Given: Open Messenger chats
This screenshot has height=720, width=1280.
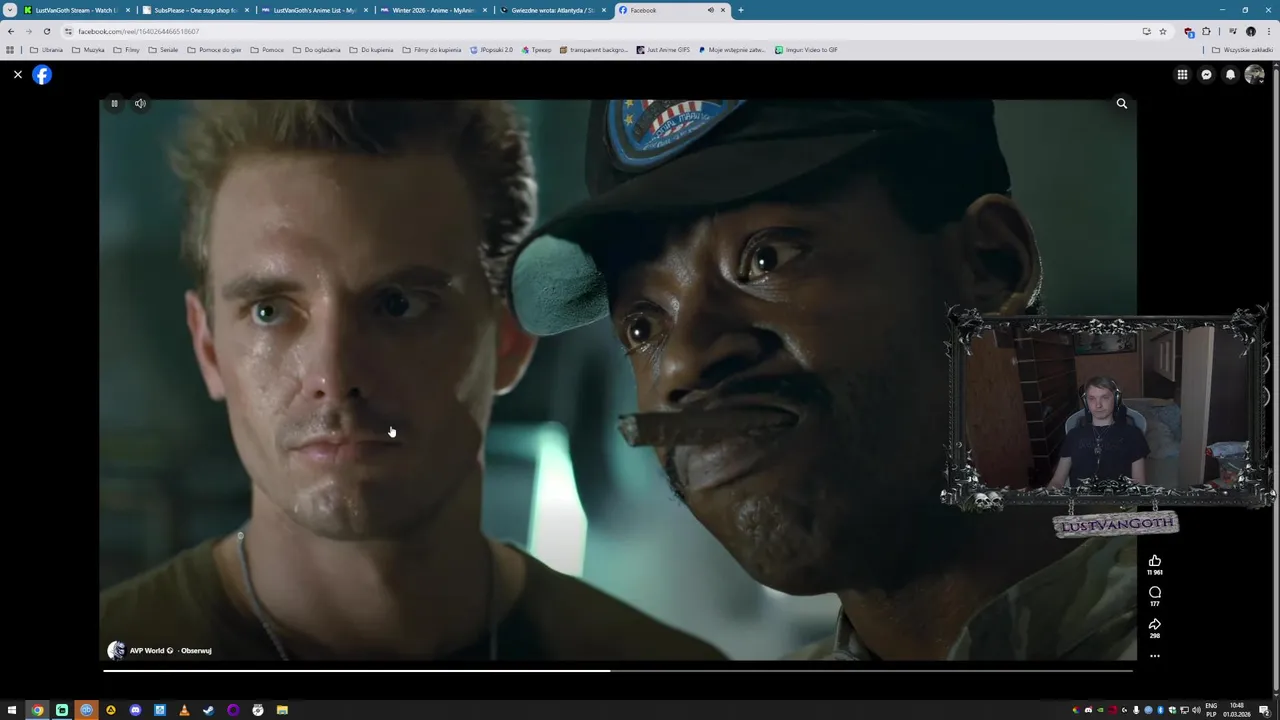Looking at the screenshot, I should tap(1206, 75).
